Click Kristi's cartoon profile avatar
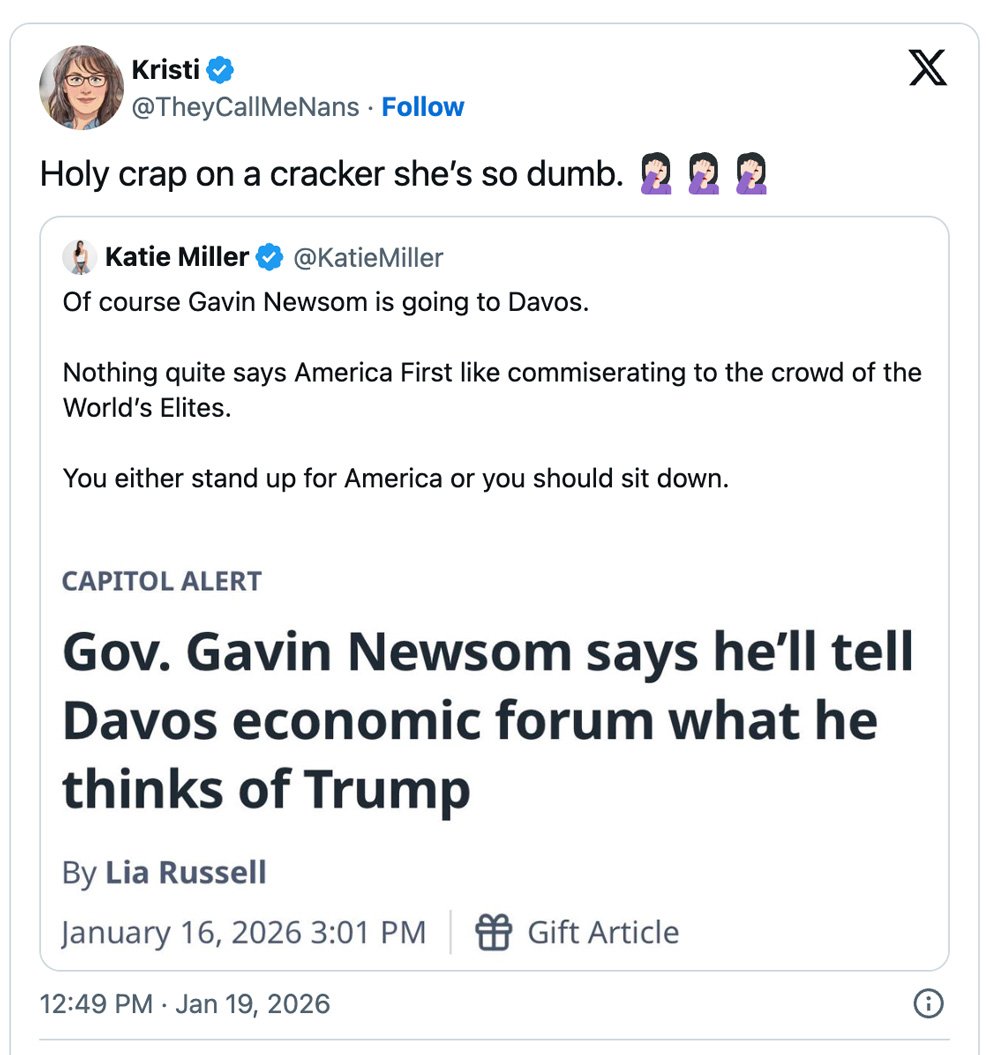Viewport: 990px width, 1055px height. click(x=81, y=87)
